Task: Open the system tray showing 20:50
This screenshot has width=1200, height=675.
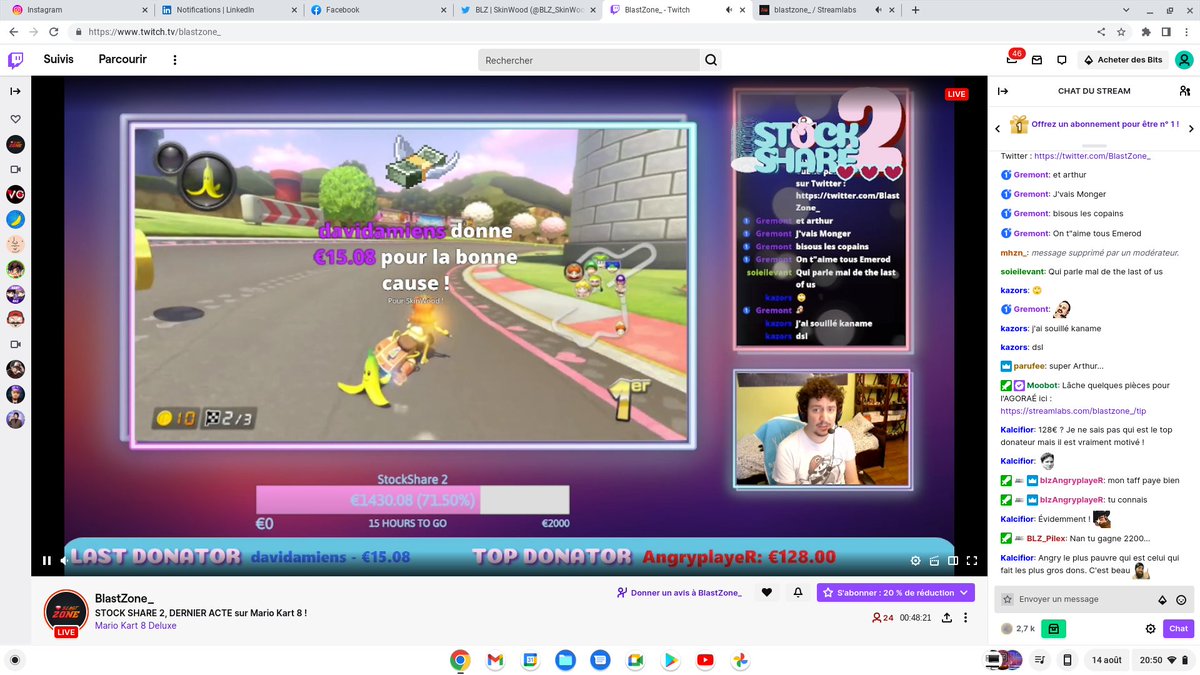Action: click(1162, 660)
